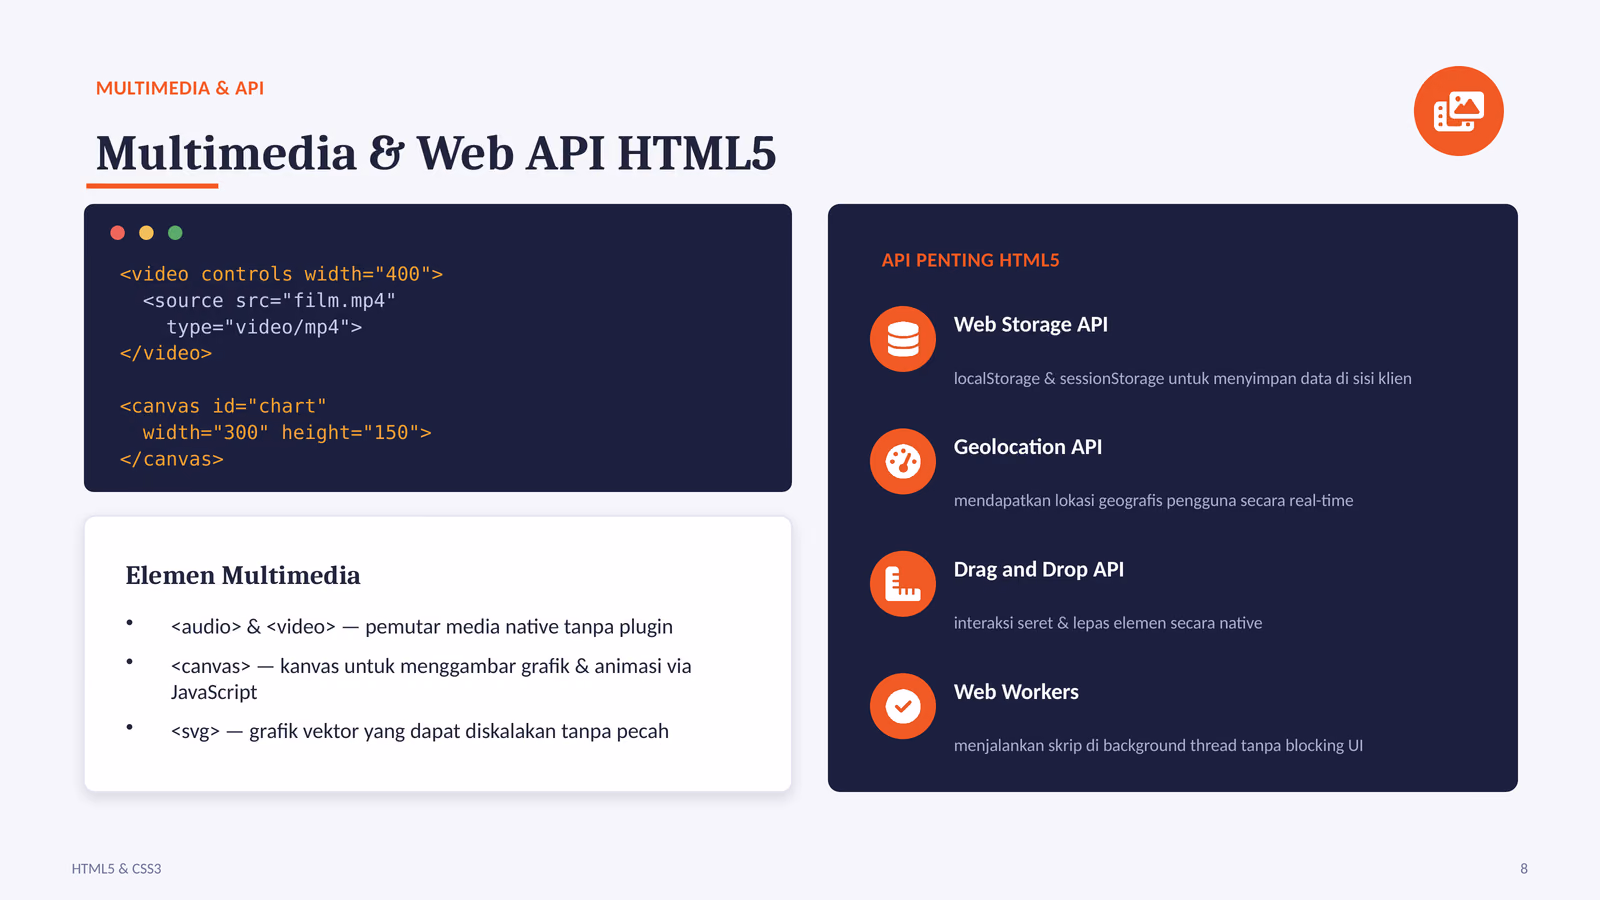Image resolution: width=1600 pixels, height=900 pixels.
Task: Click the 'width="300" height="150">' code line
Action: coord(287,433)
